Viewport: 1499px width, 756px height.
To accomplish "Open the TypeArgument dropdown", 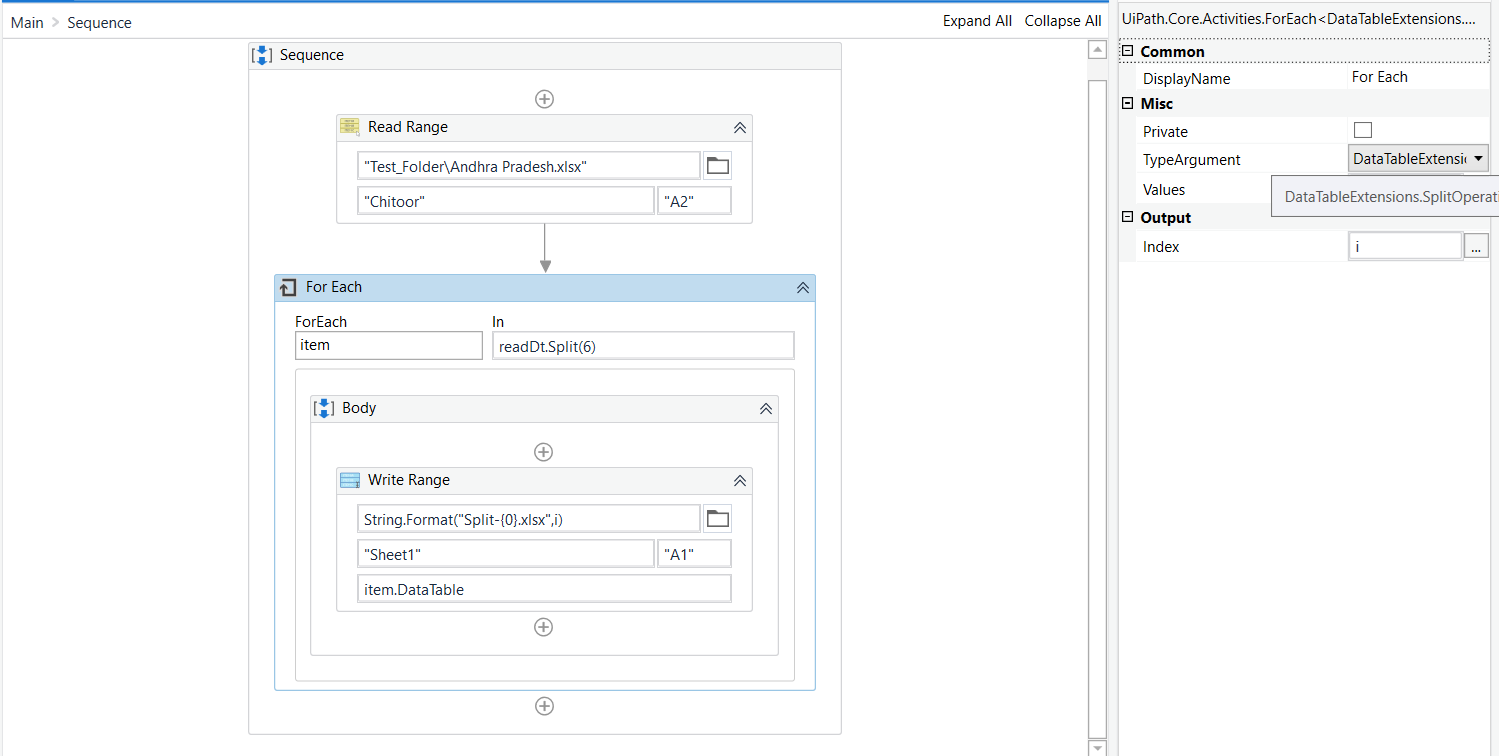I will tap(1480, 158).
